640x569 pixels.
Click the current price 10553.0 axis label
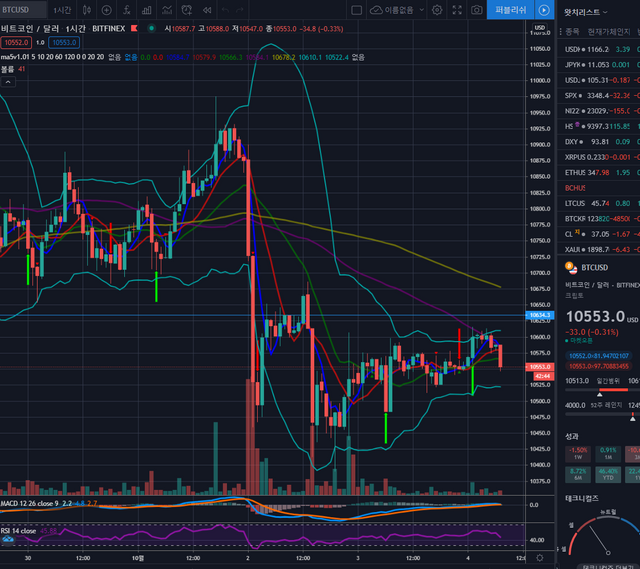[x=540, y=367]
